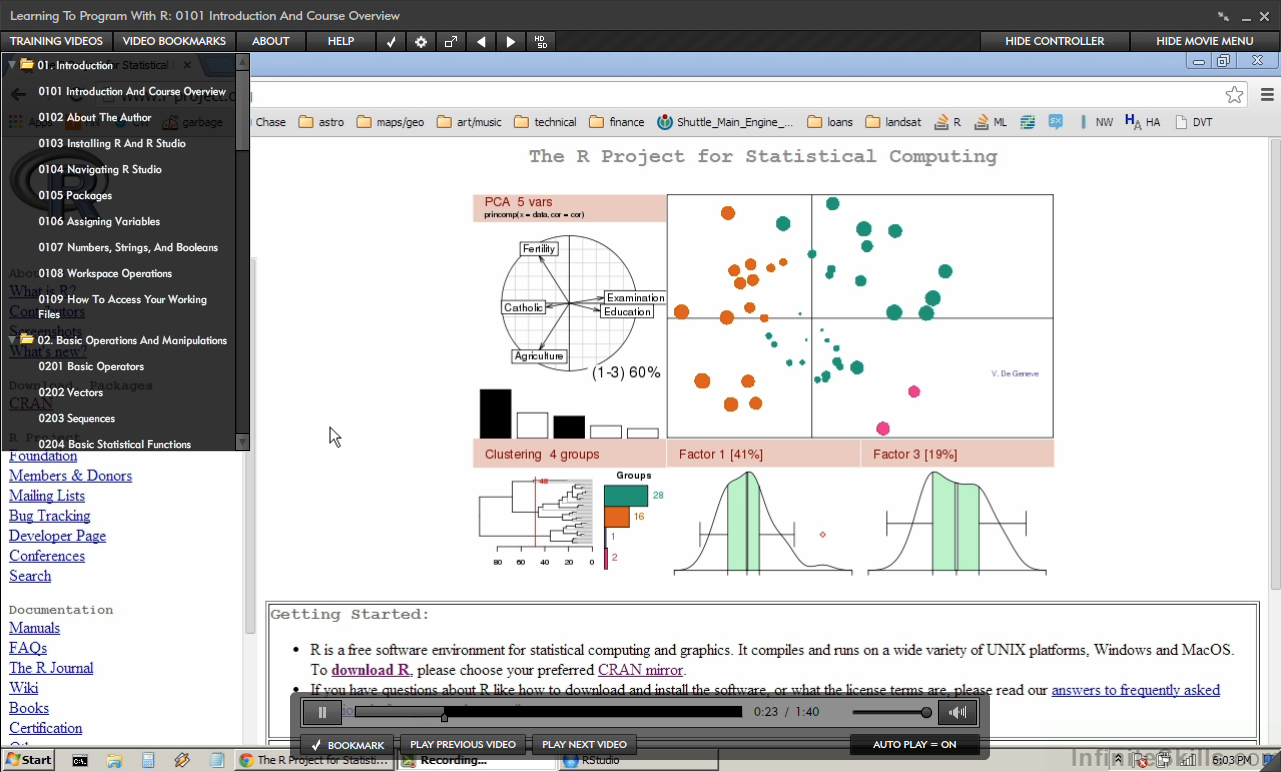
Task: Click PLAY NEXT VIDEO button
Action: tap(584, 745)
